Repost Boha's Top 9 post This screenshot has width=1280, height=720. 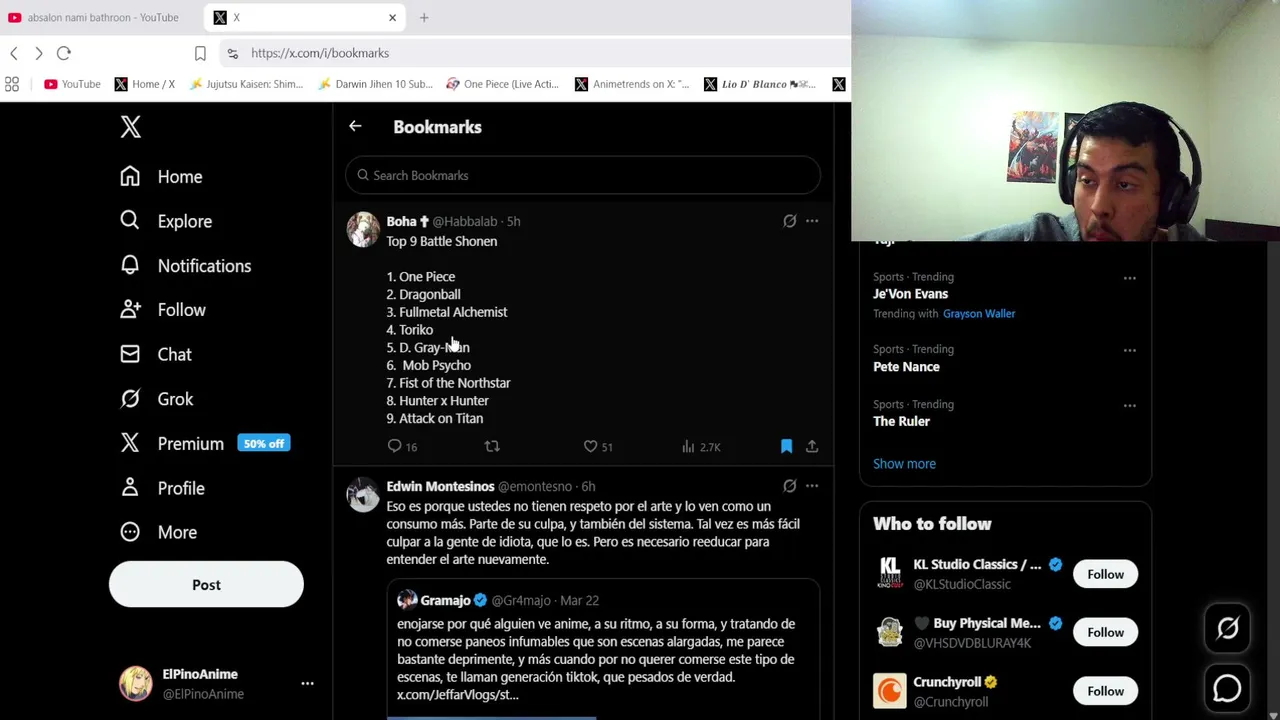pyautogui.click(x=492, y=447)
